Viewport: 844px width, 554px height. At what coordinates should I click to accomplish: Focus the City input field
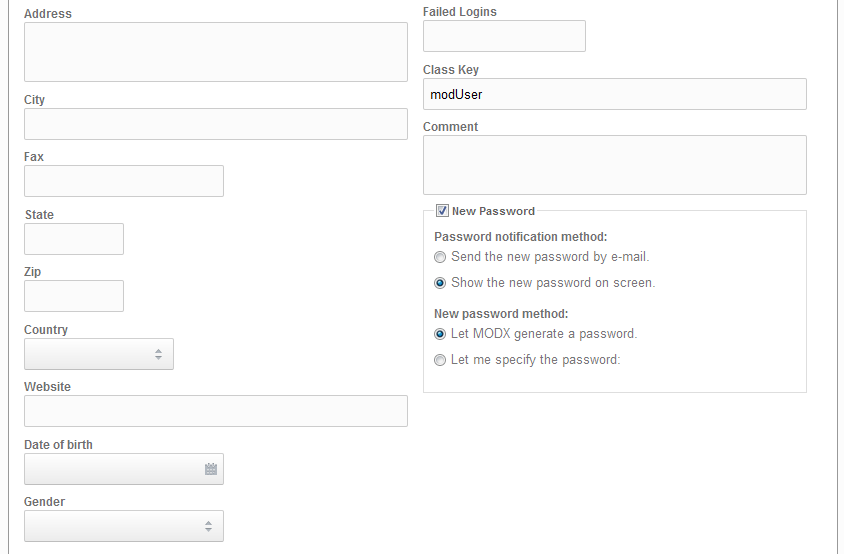pyautogui.click(x=215, y=124)
